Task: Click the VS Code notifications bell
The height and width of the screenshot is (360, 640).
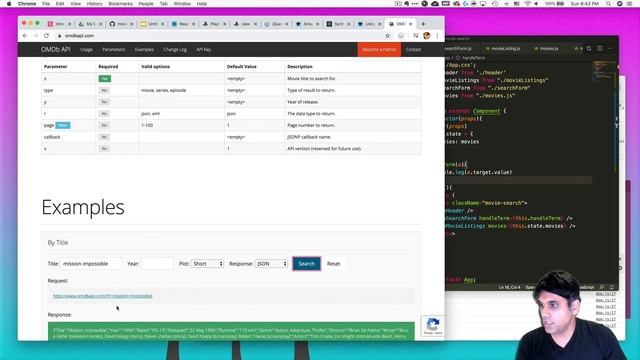Action: pyautogui.click(x=611, y=287)
